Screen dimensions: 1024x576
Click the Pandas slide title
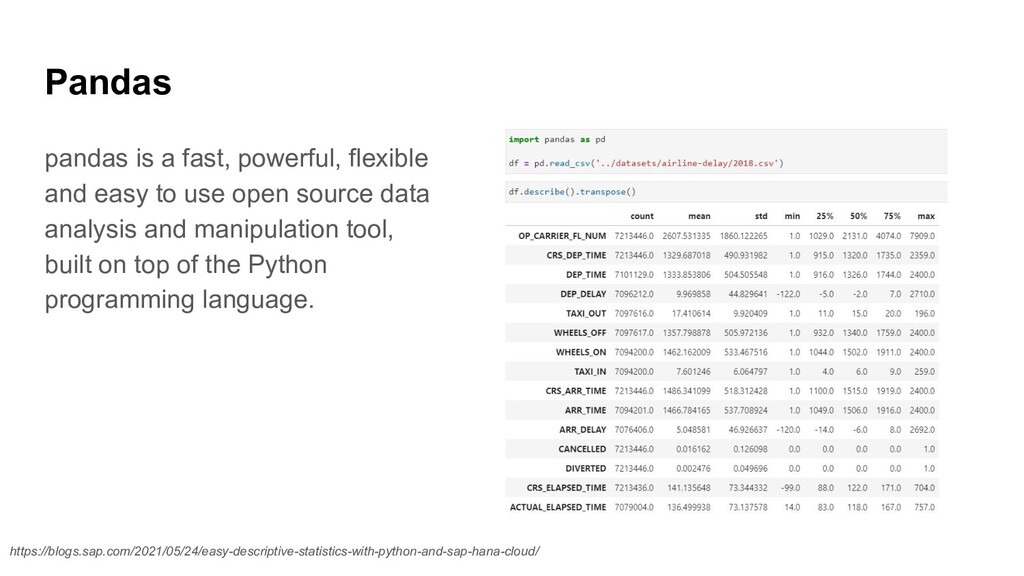click(108, 83)
